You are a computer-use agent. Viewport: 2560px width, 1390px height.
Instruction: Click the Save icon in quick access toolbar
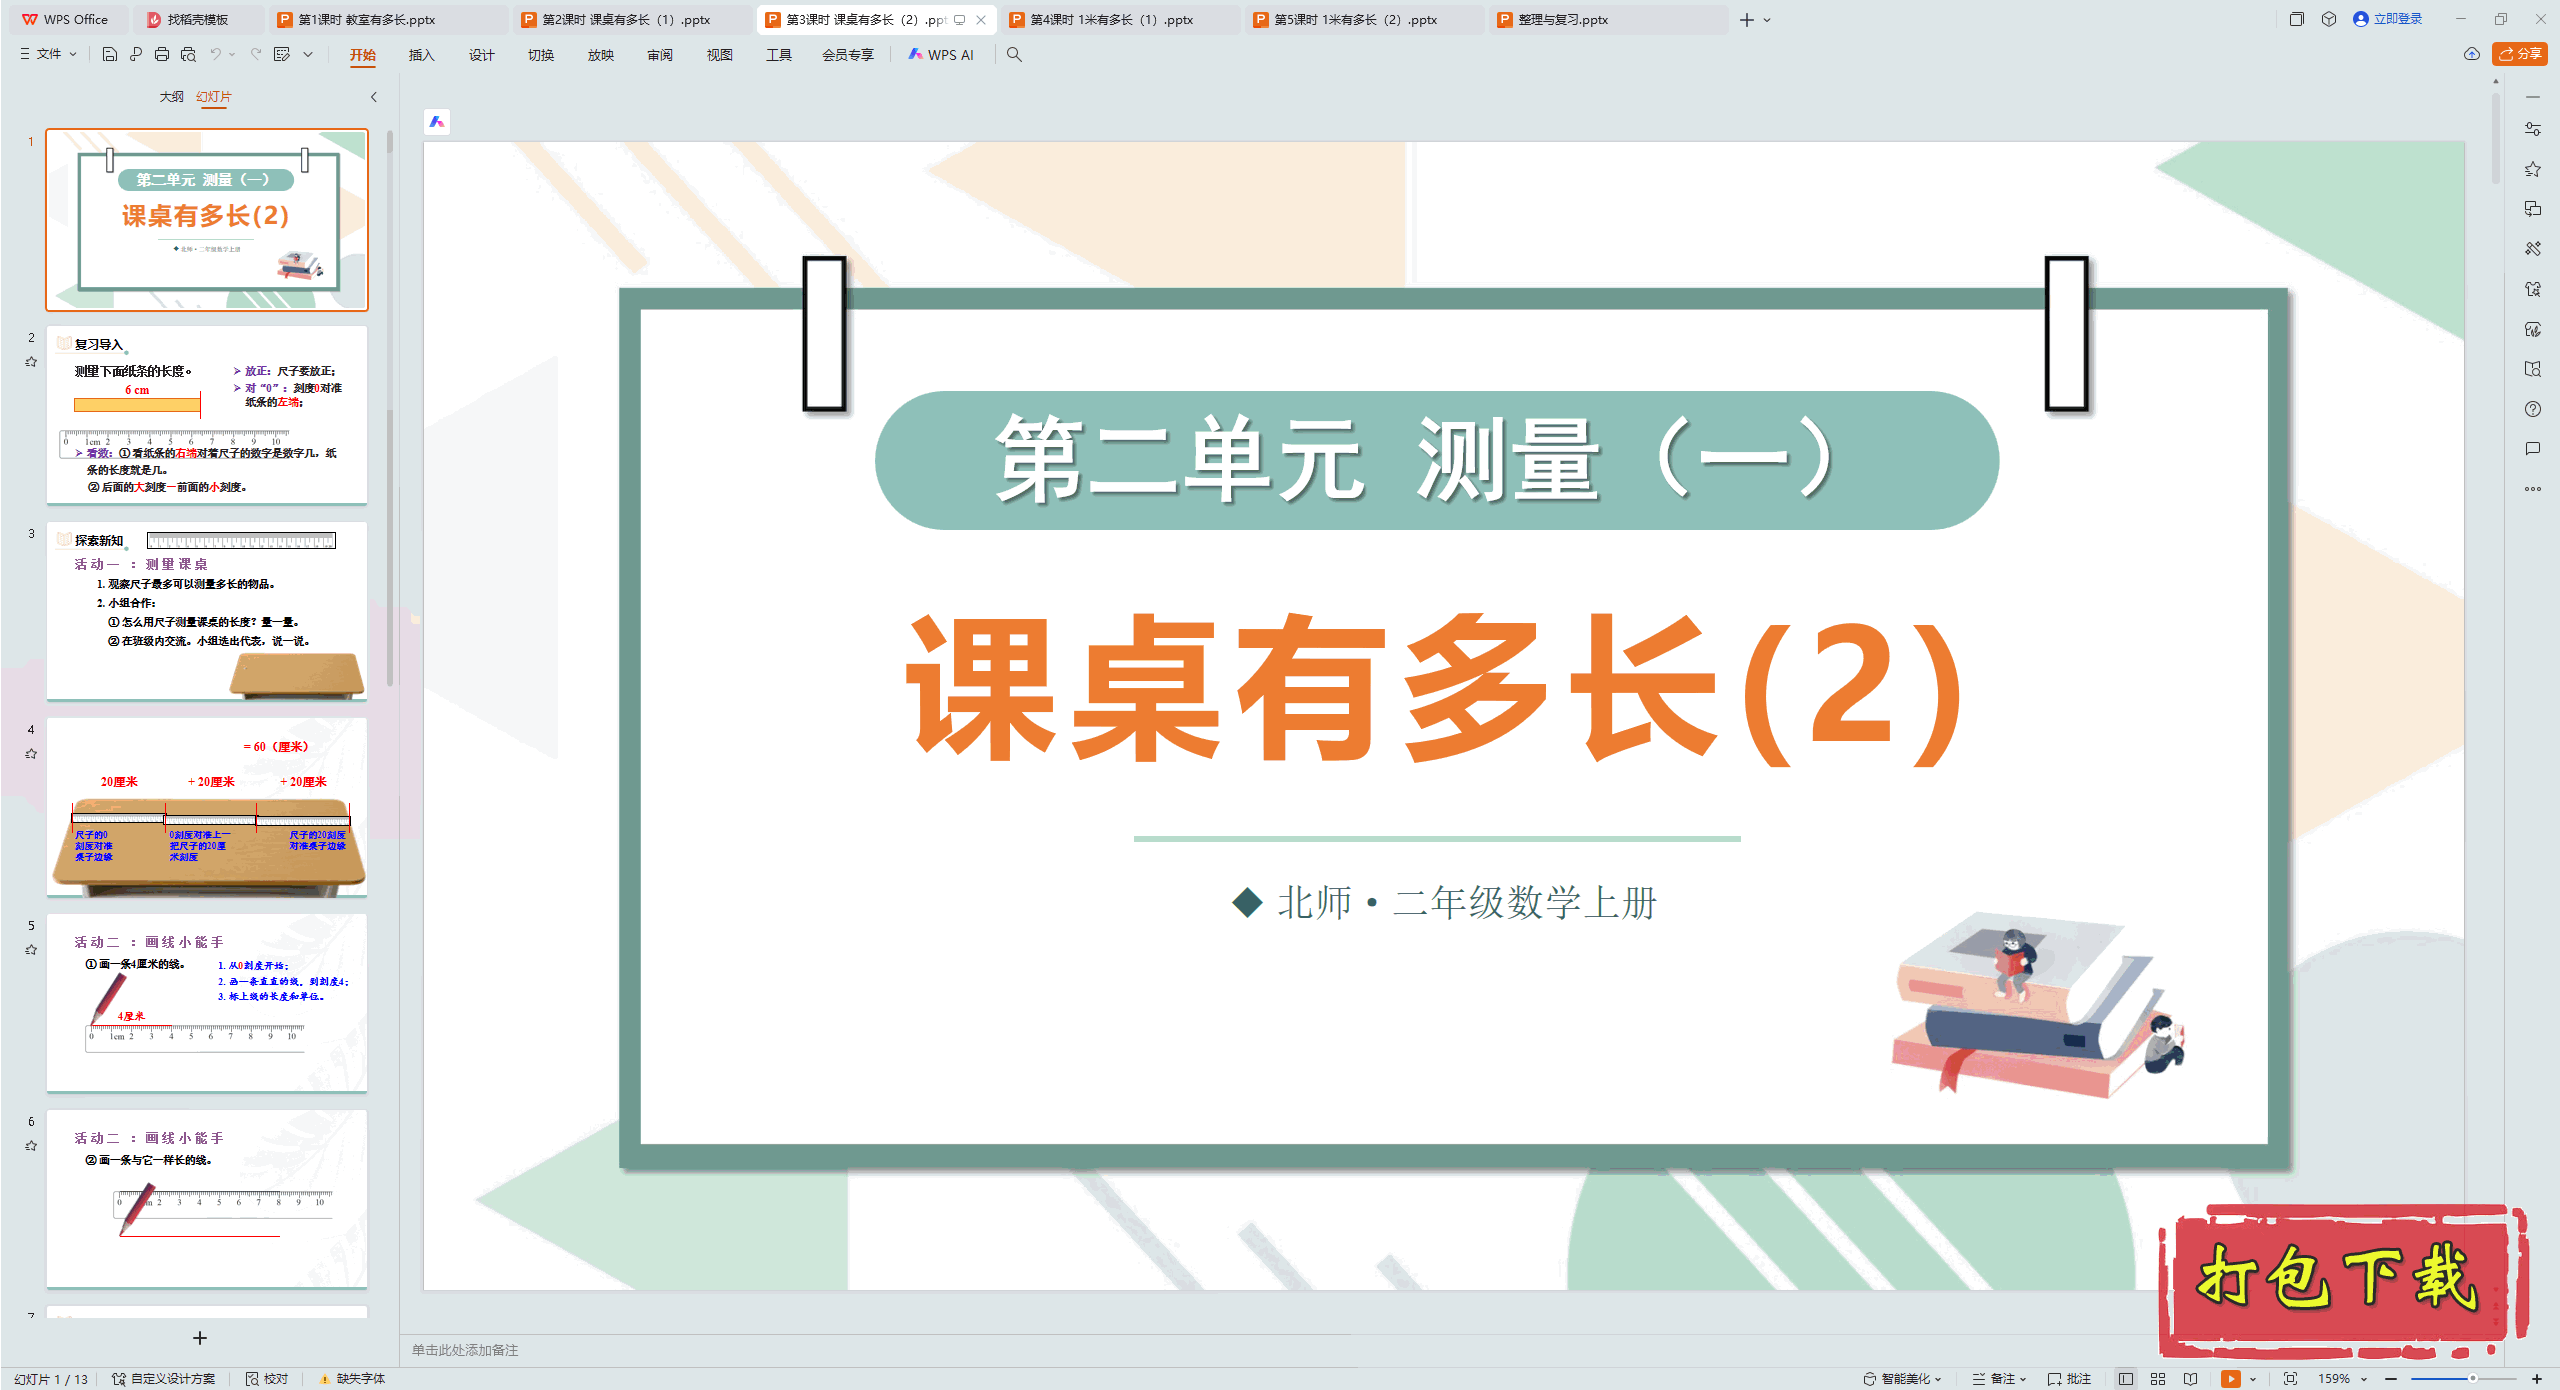110,55
